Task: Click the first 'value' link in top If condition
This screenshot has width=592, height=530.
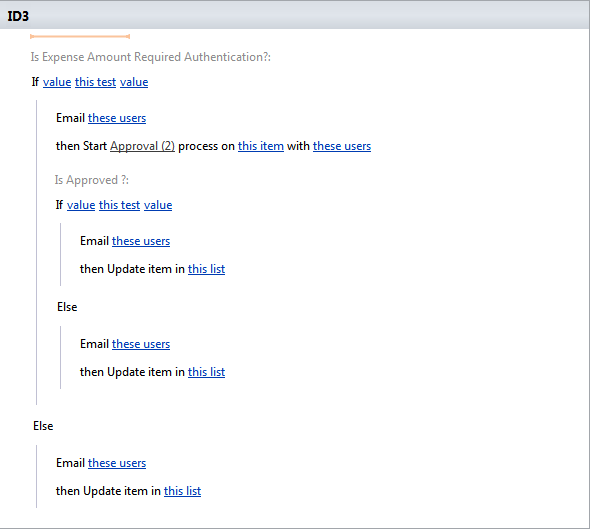Action: (57, 82)
